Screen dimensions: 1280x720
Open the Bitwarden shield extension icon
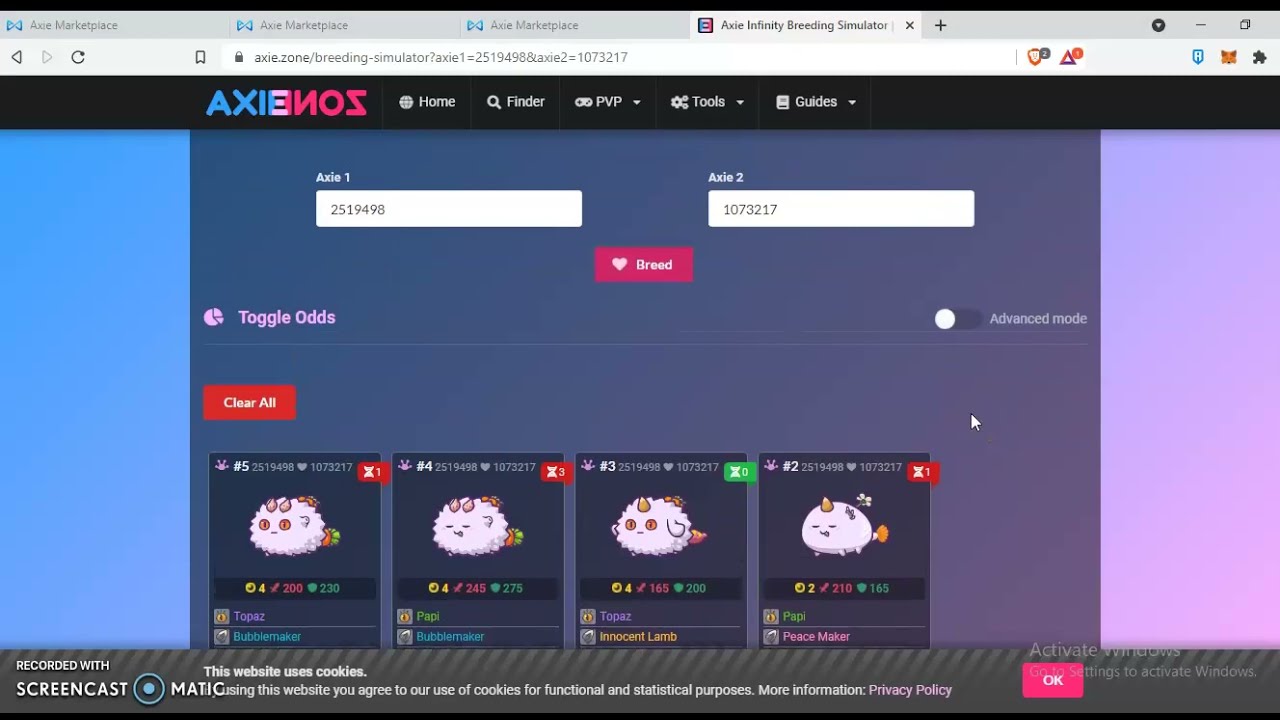(1198, 57)
